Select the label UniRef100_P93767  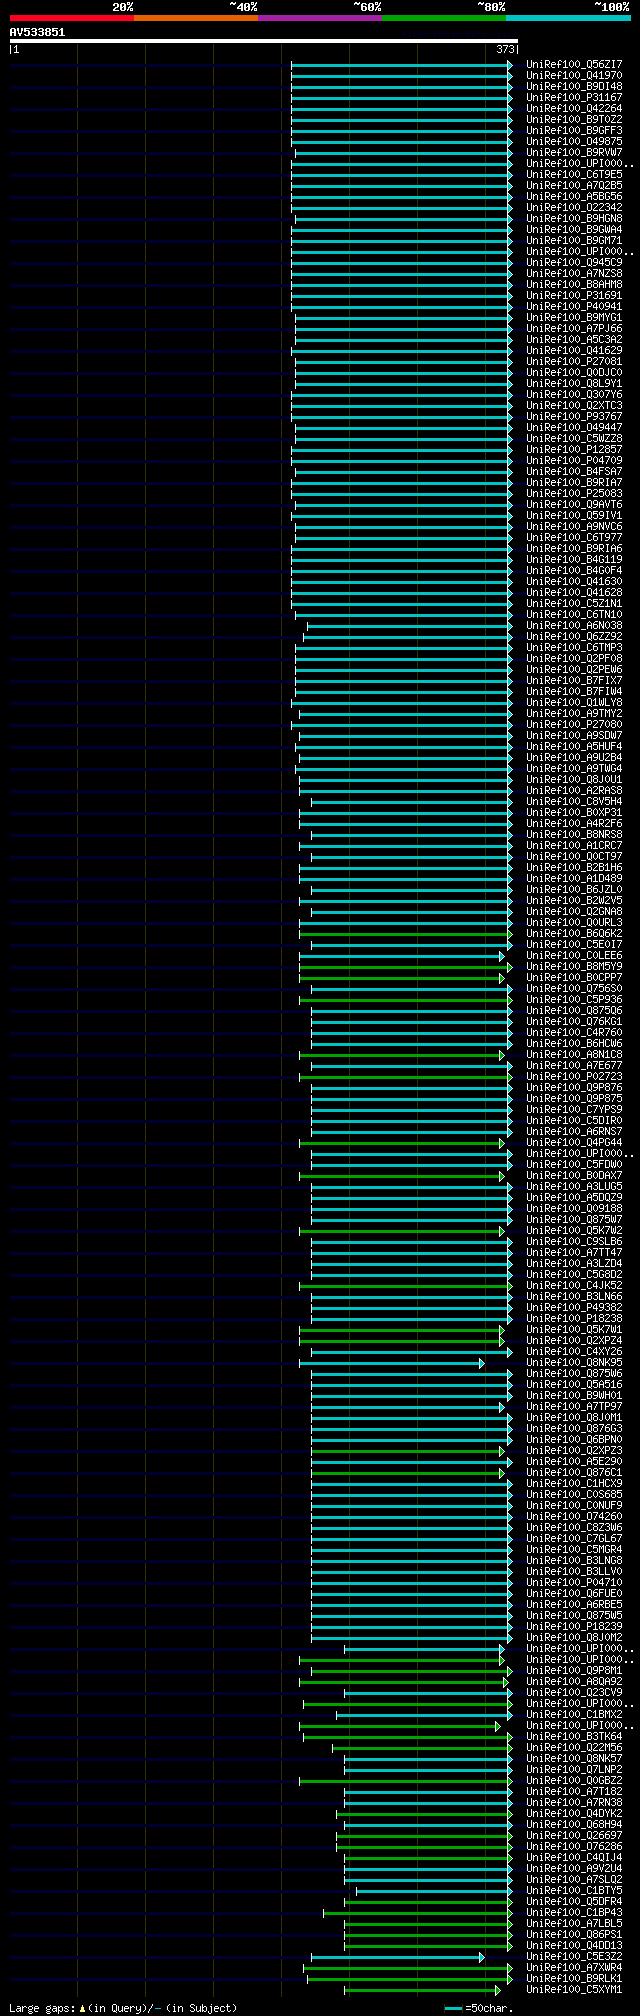pos(574,416)
